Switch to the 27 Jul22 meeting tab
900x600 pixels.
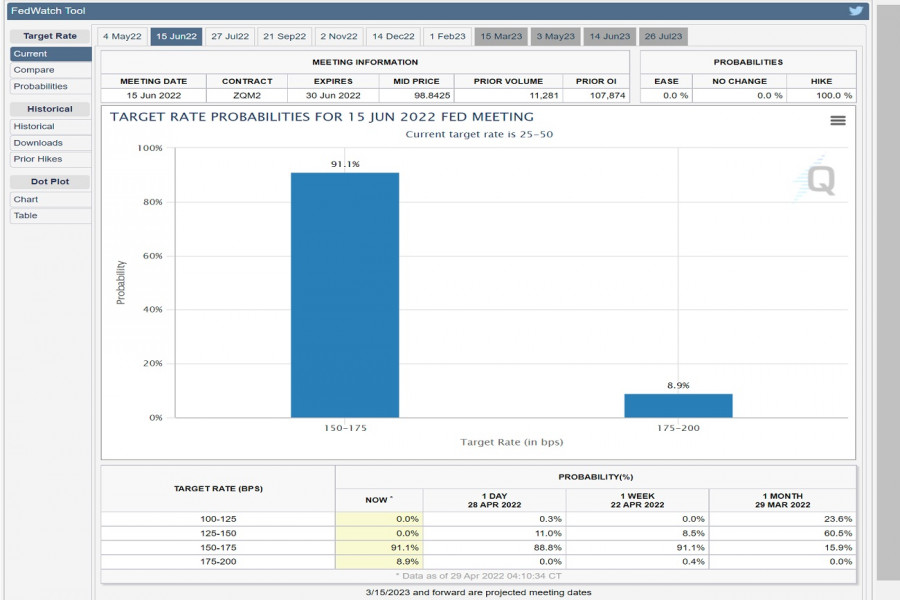230,36
